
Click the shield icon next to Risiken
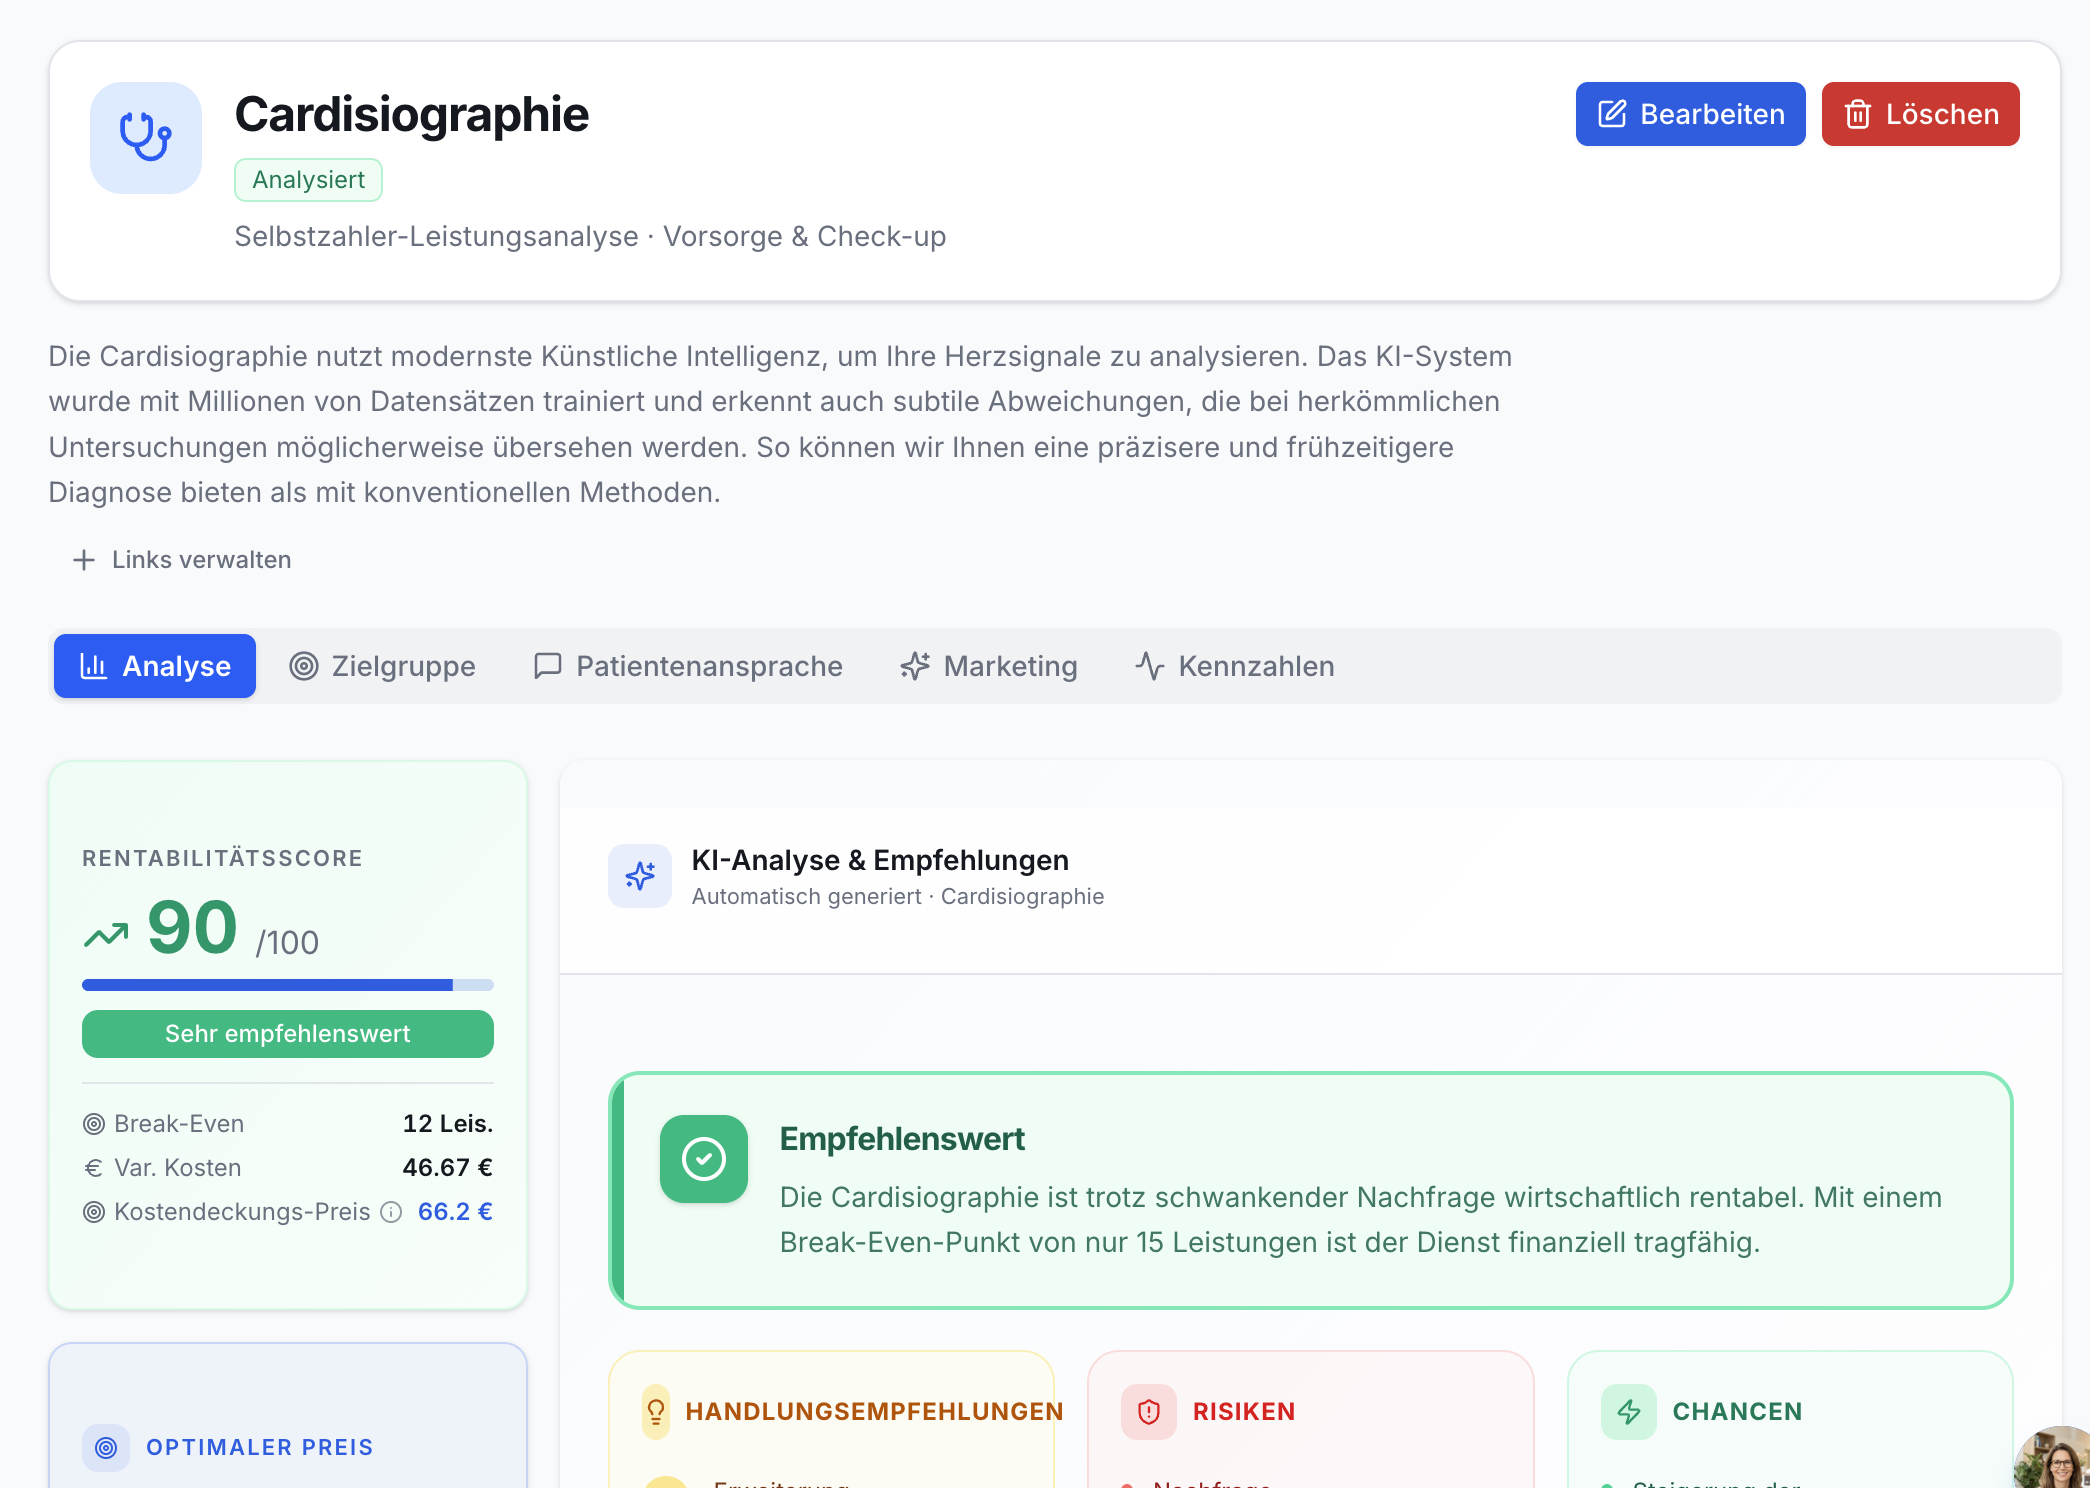point(1149,1412)
